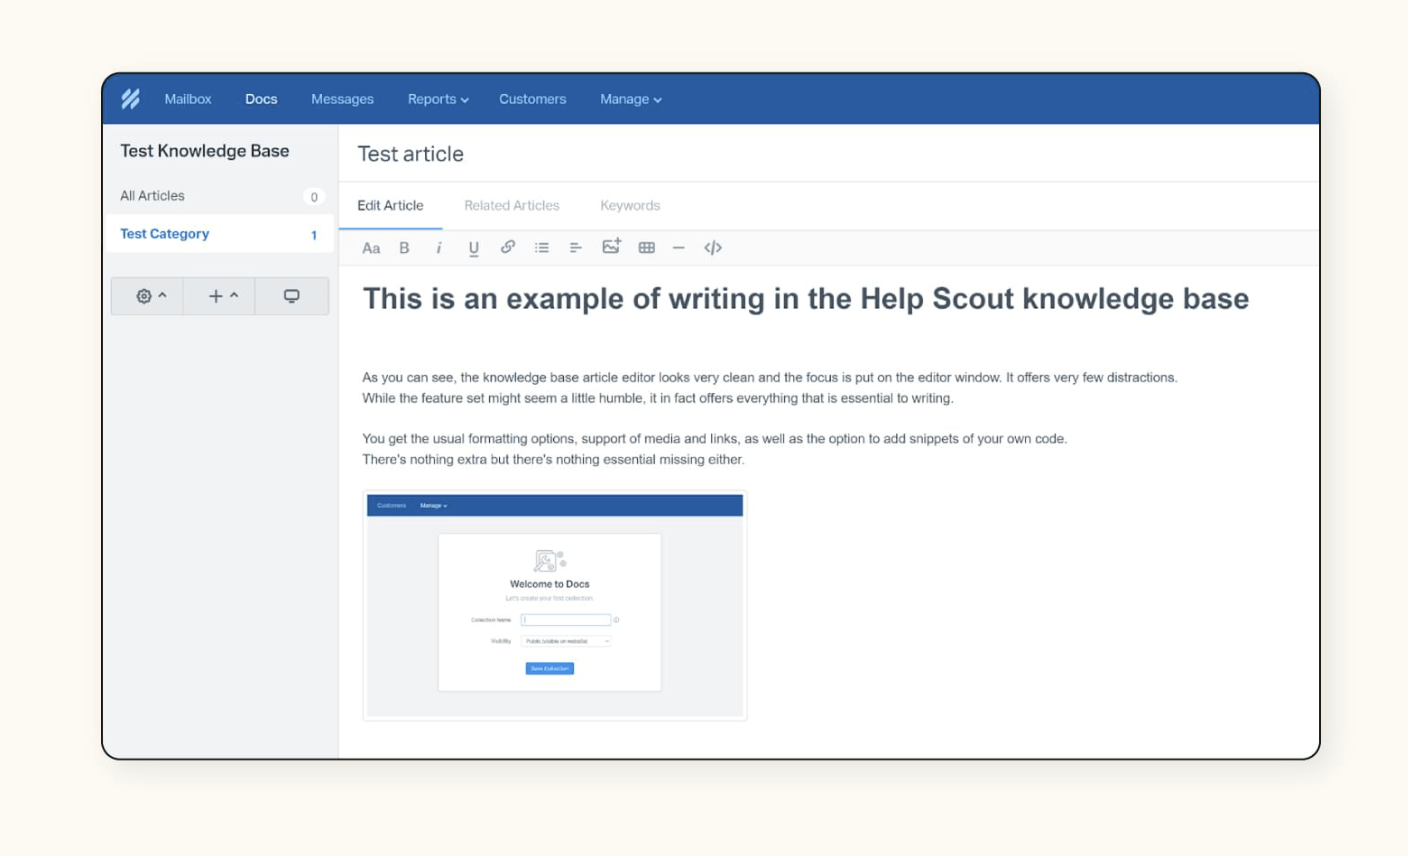The height and width of the screenshot is (856, 1408).
Task: Switch to the Edit Article tab
Action: (390, 205)
